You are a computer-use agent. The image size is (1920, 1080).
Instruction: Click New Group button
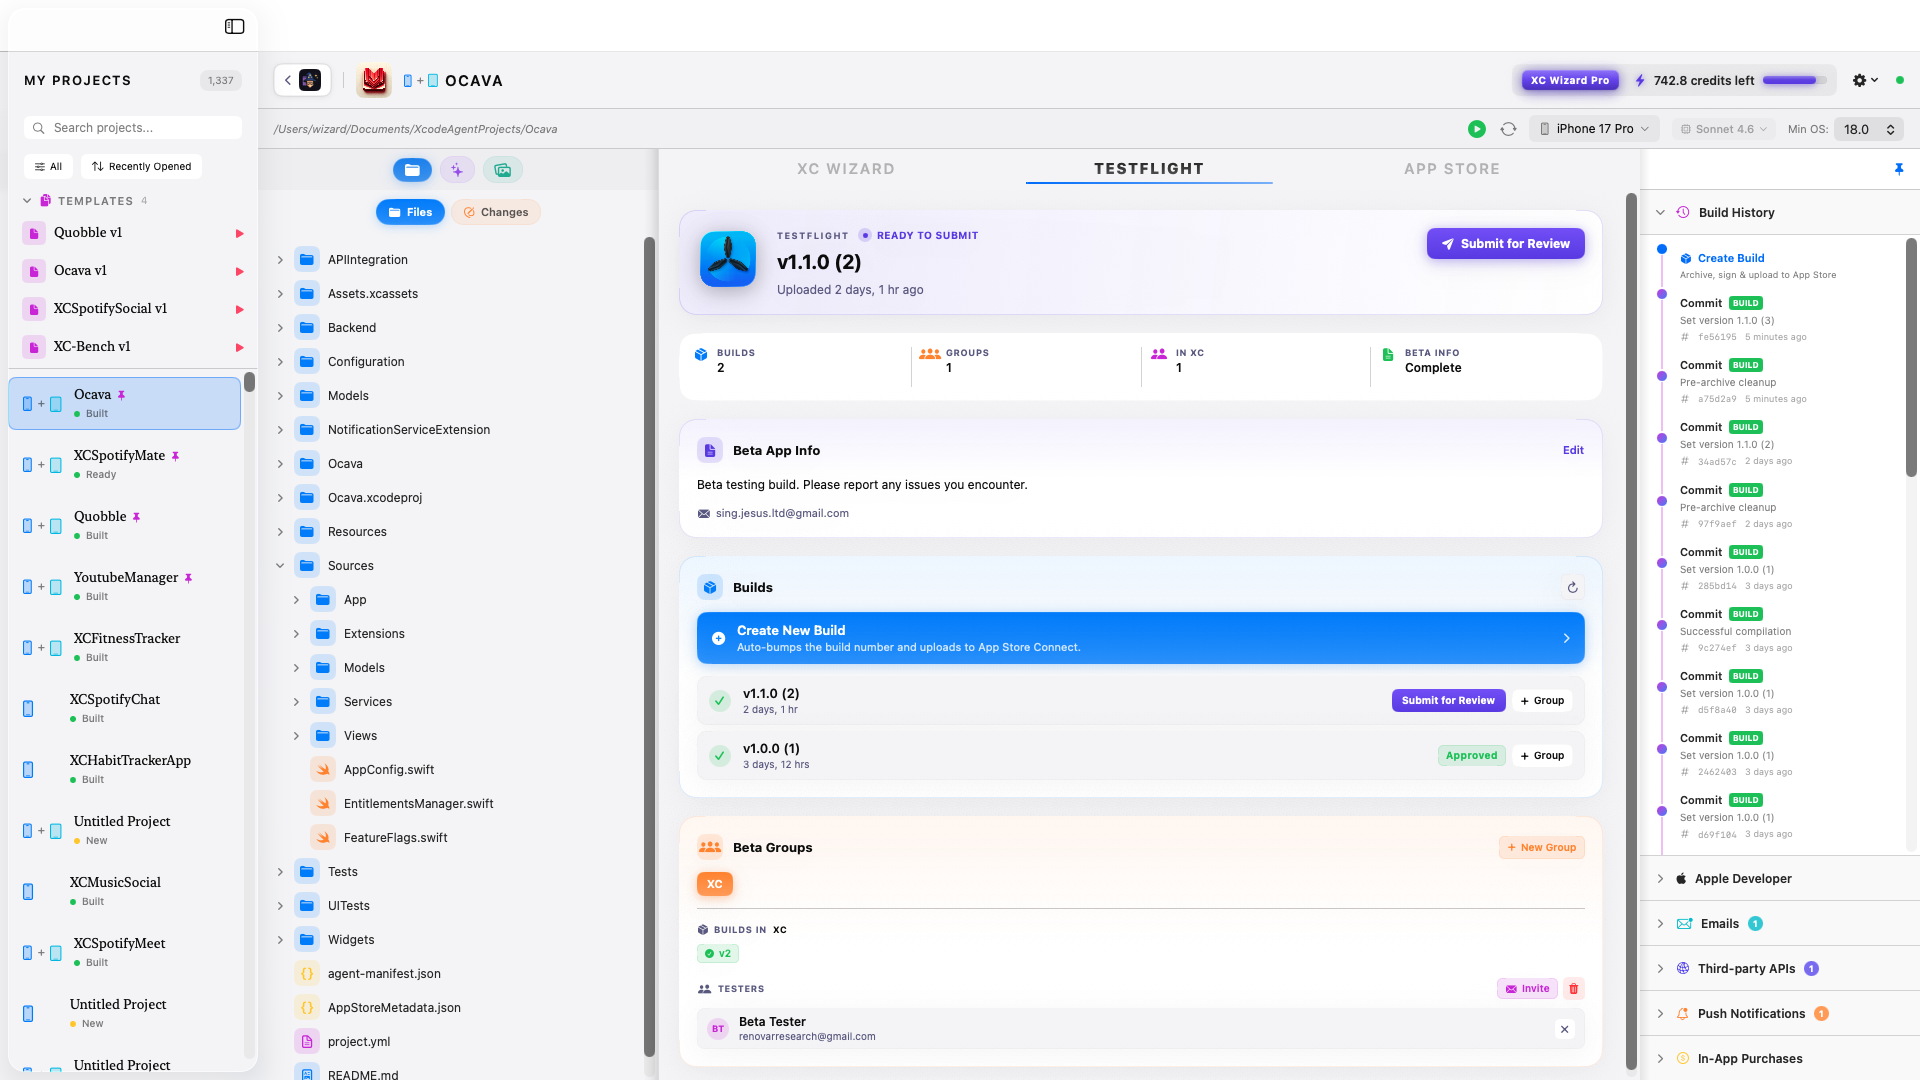click(x=1541, y=848)
